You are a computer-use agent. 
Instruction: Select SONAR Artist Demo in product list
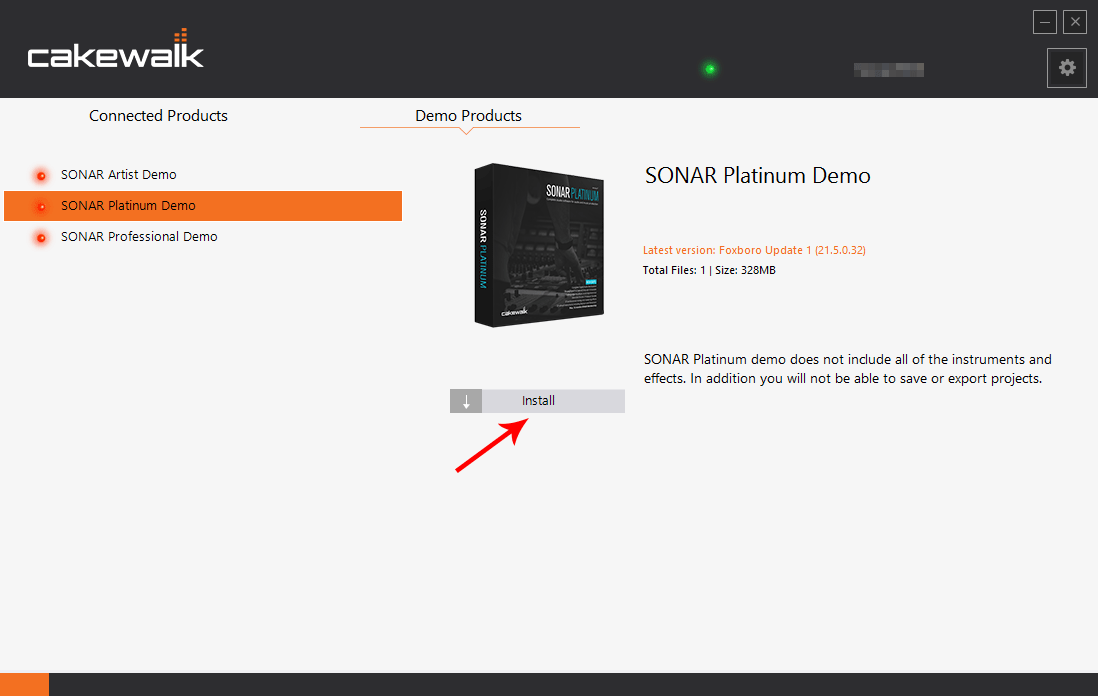tap(118, 175)
